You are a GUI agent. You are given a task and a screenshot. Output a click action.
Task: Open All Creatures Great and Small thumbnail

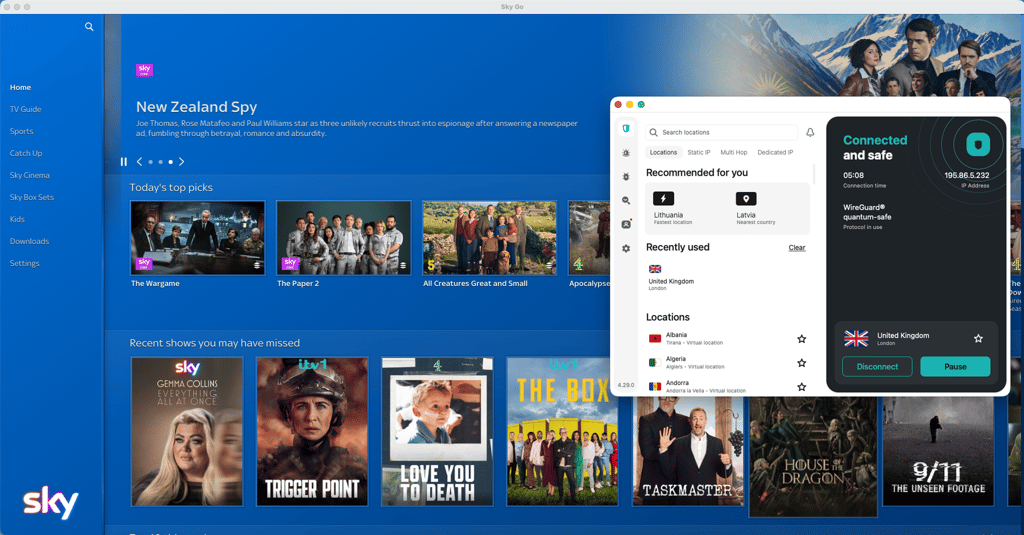pos(490,237)
